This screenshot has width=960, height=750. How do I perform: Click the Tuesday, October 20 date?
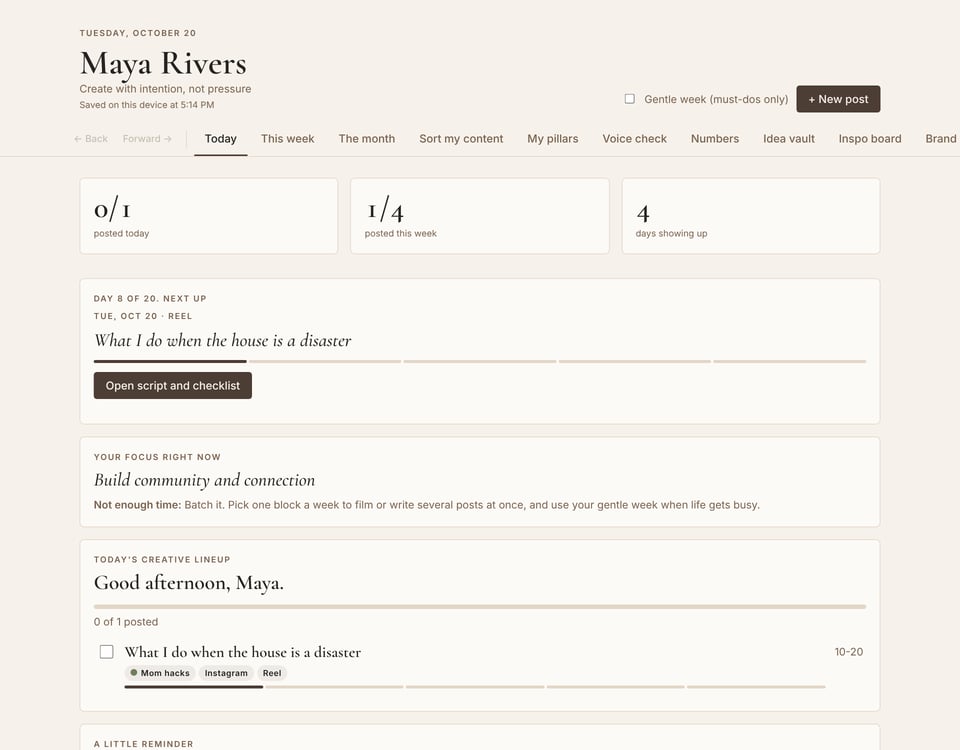tap(138, 33)
